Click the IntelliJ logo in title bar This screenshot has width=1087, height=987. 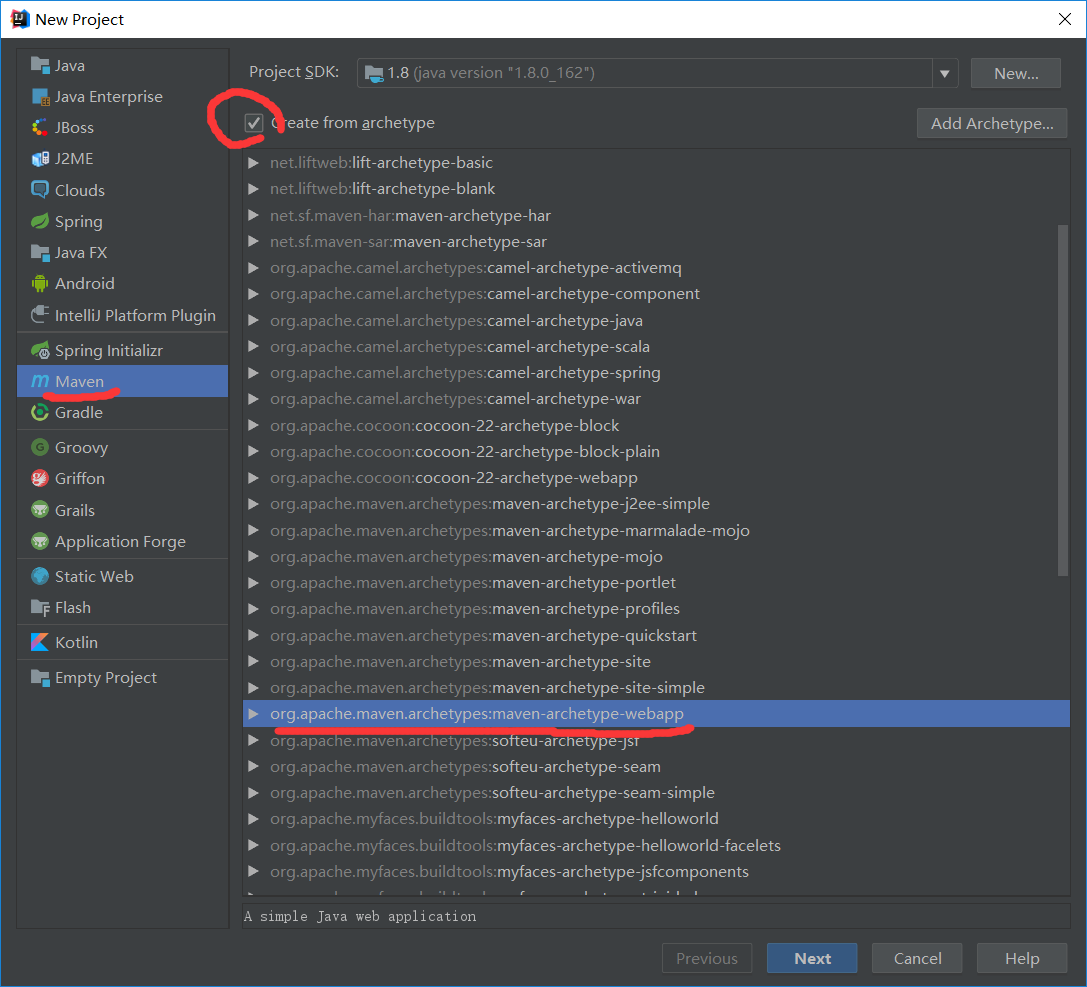[19, 19]
